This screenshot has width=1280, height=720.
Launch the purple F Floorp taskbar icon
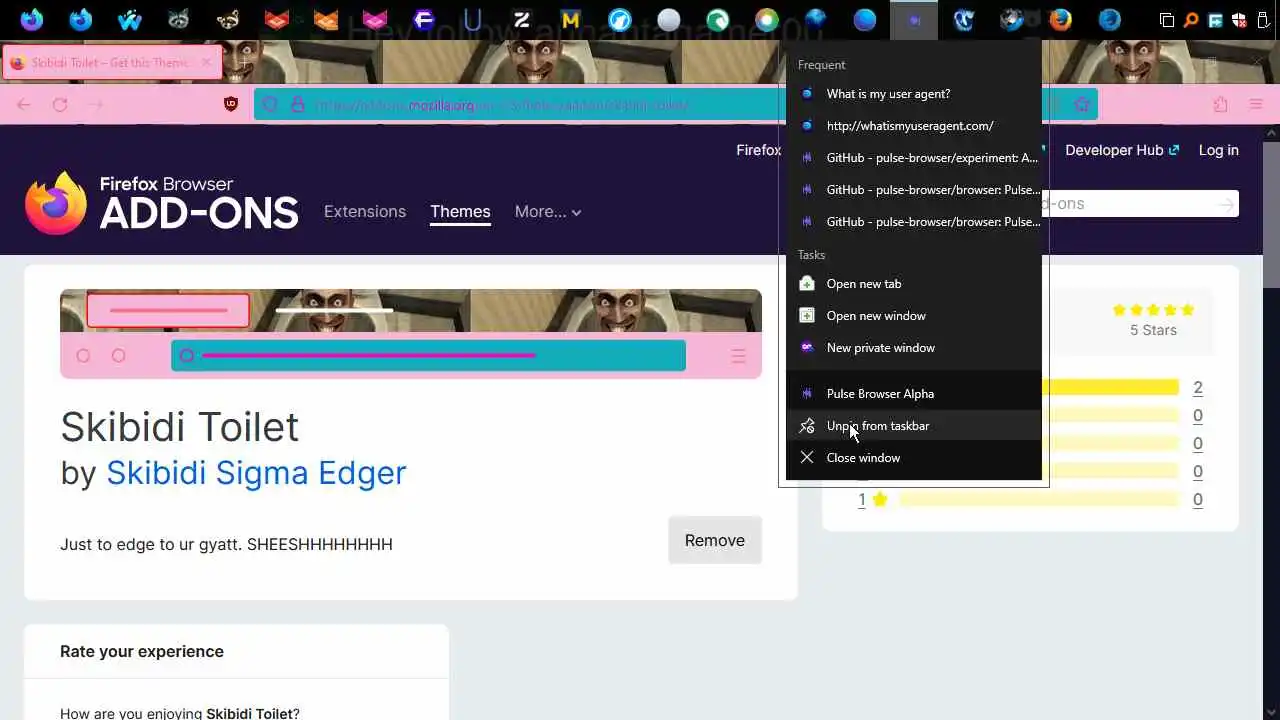click(424, 19)
